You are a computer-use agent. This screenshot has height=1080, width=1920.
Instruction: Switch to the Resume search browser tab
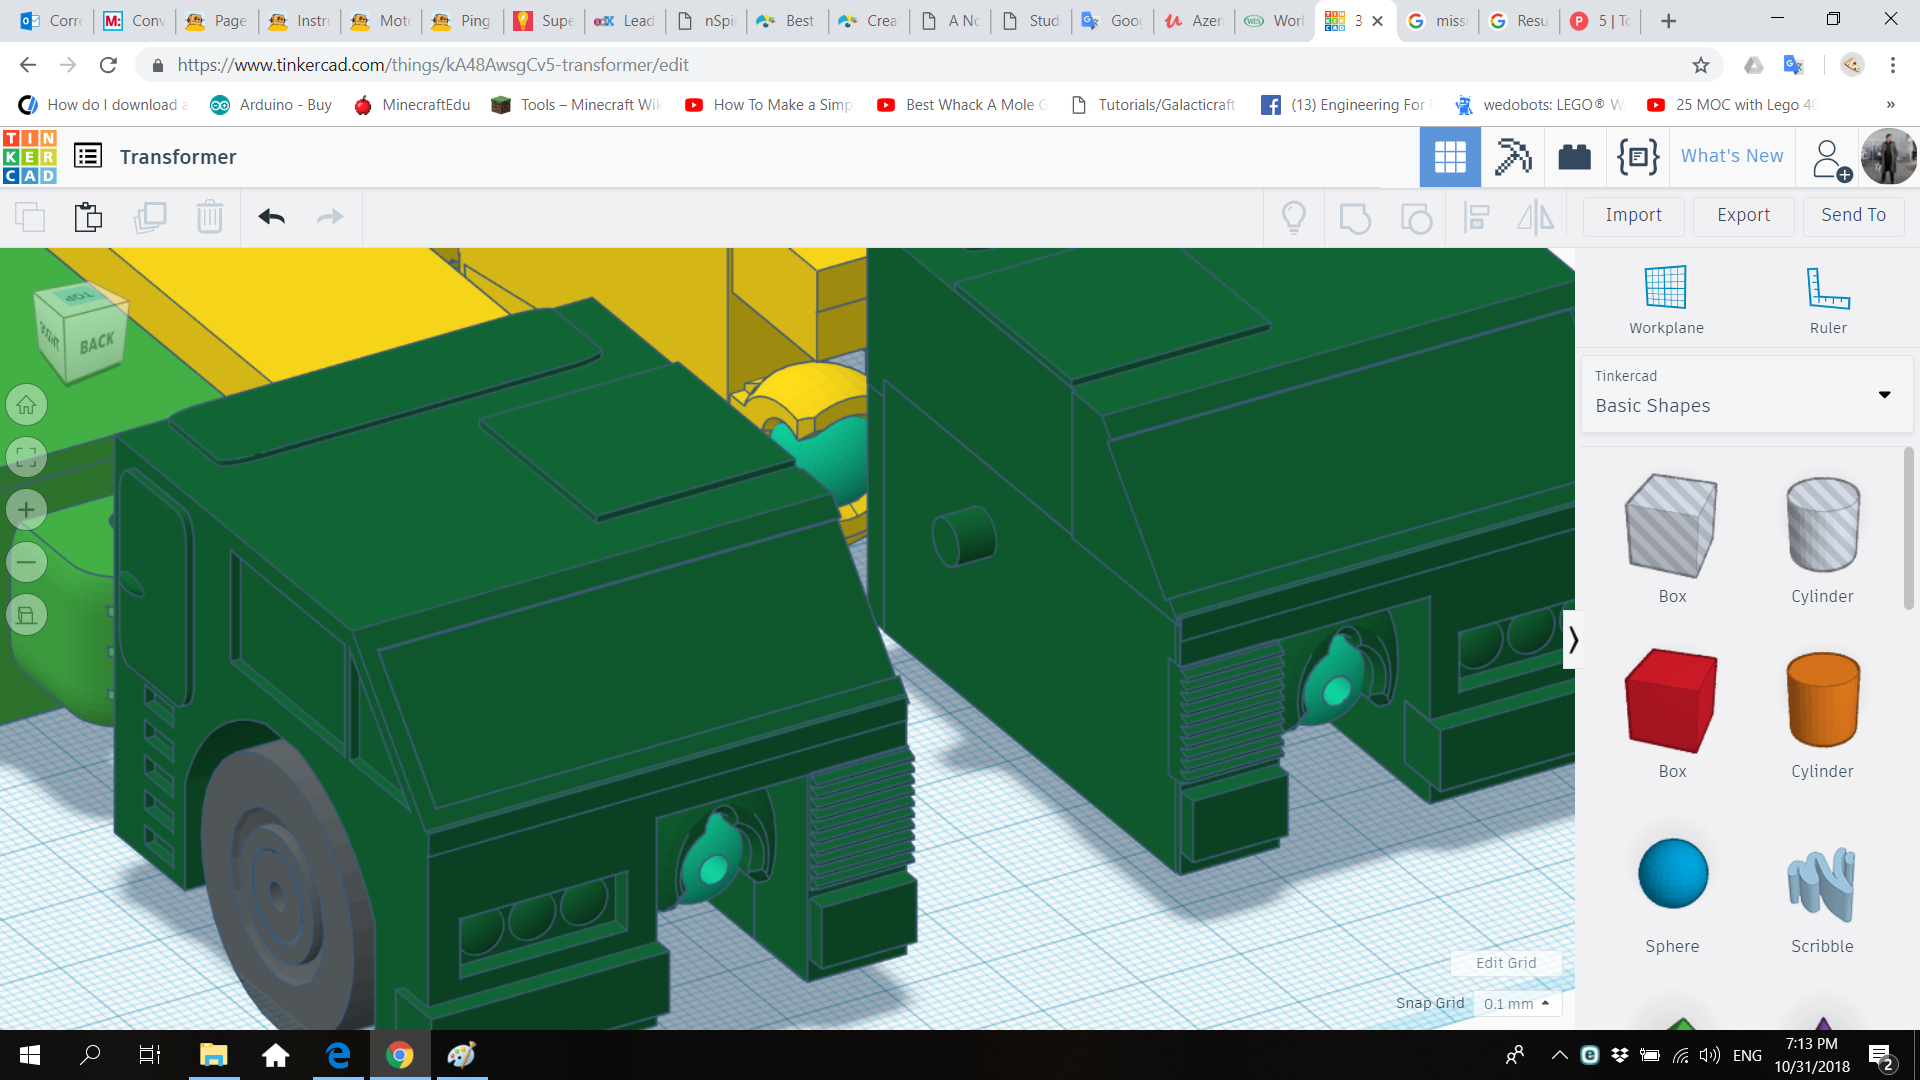[1519, 20]
